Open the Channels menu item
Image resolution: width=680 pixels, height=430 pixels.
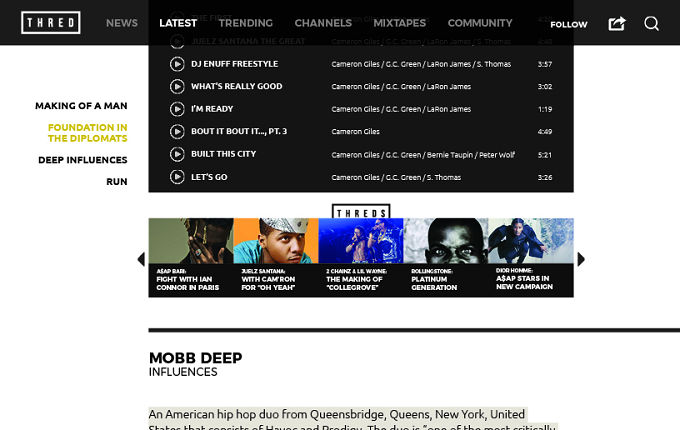323,23
